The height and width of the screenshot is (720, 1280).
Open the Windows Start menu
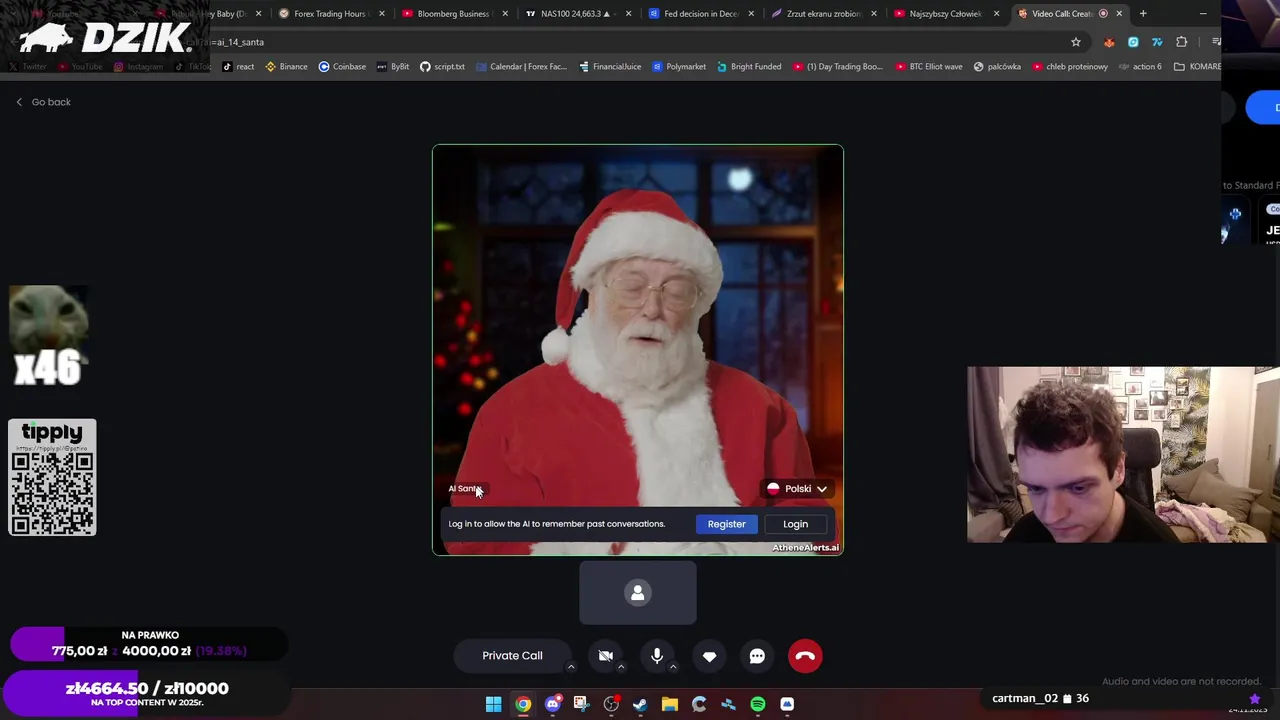pyautogui.click(x=493, y=704)
